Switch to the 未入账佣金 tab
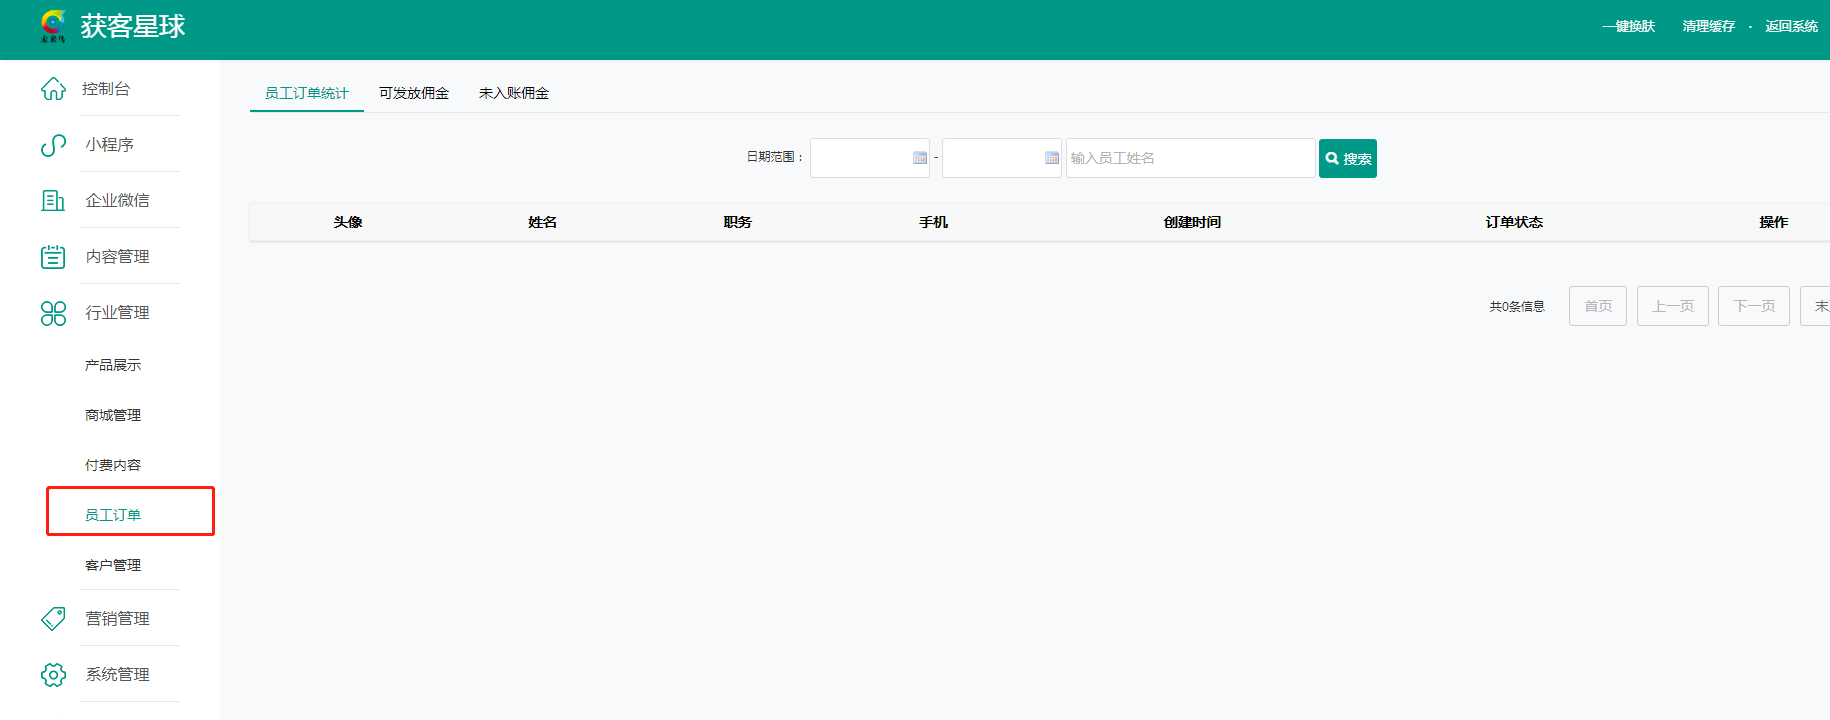The height and width of the screenshot is (720, 1830). click(514, 93)
